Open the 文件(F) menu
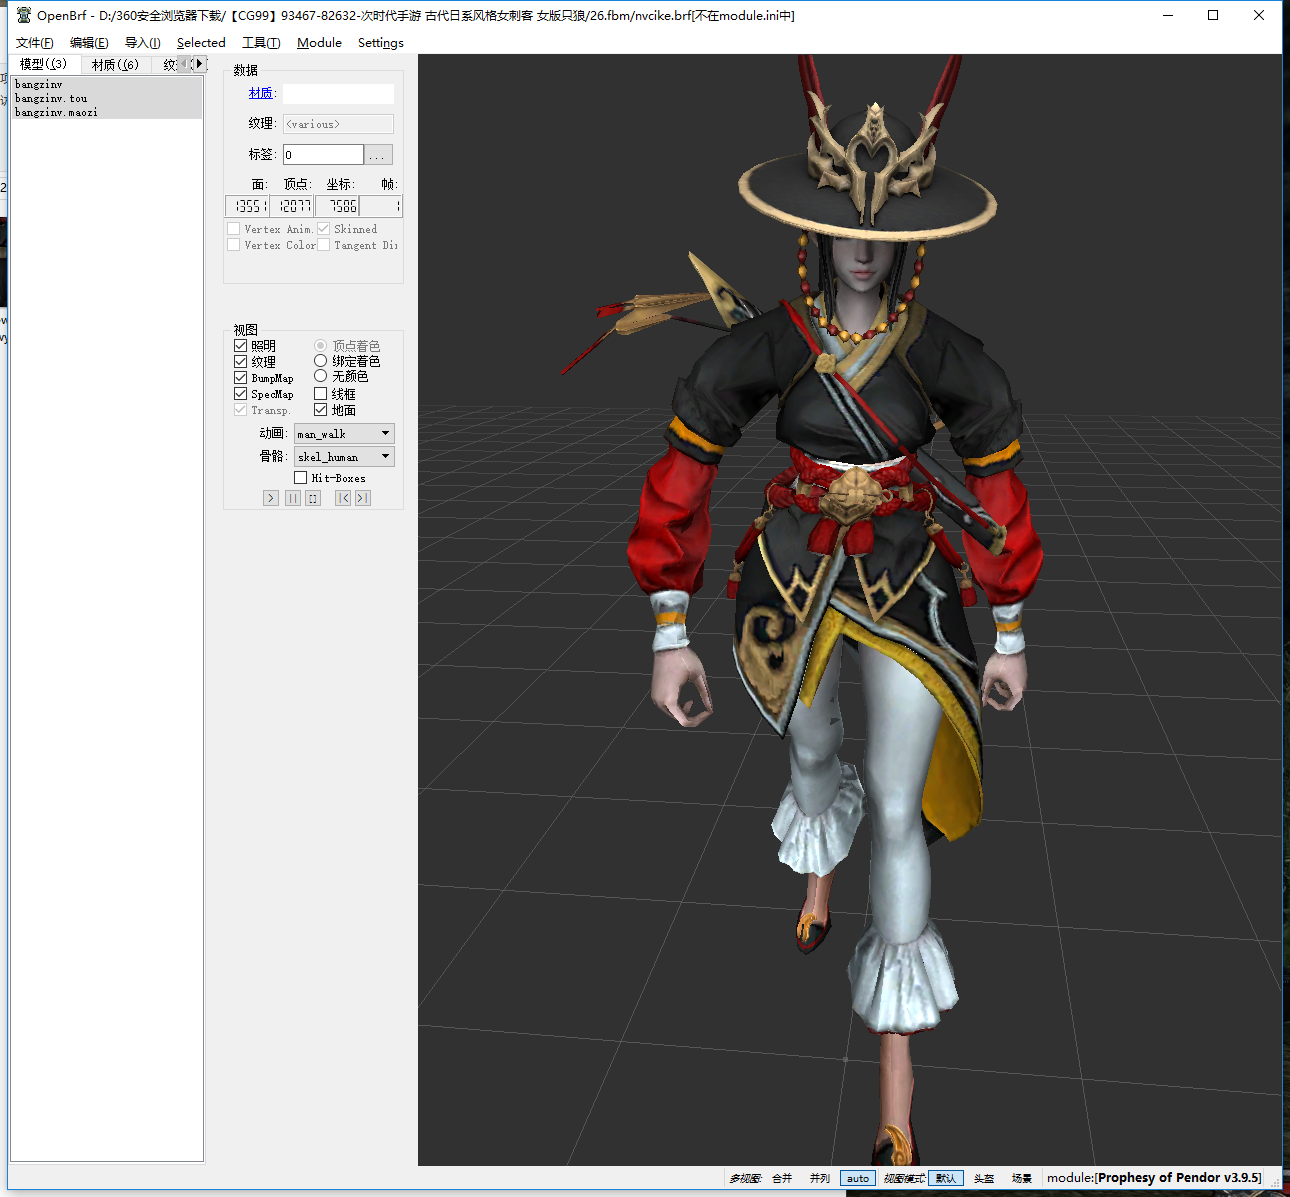 point(35,43)
